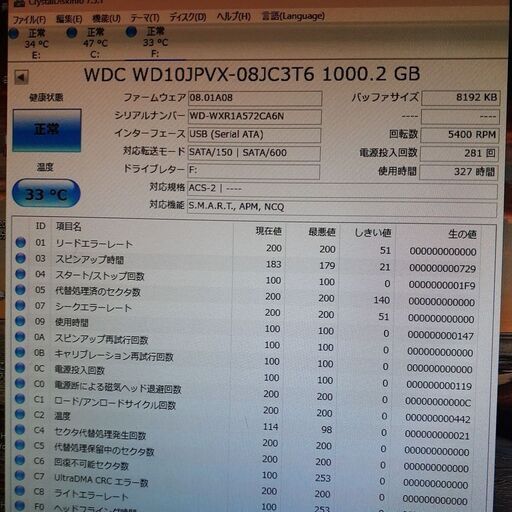The height and width of the screenshot is (512, 512).
Task: Select the UltraDMA CRC エラー数 attribute name
Action: pyautogui.click(x=101, y=481)
